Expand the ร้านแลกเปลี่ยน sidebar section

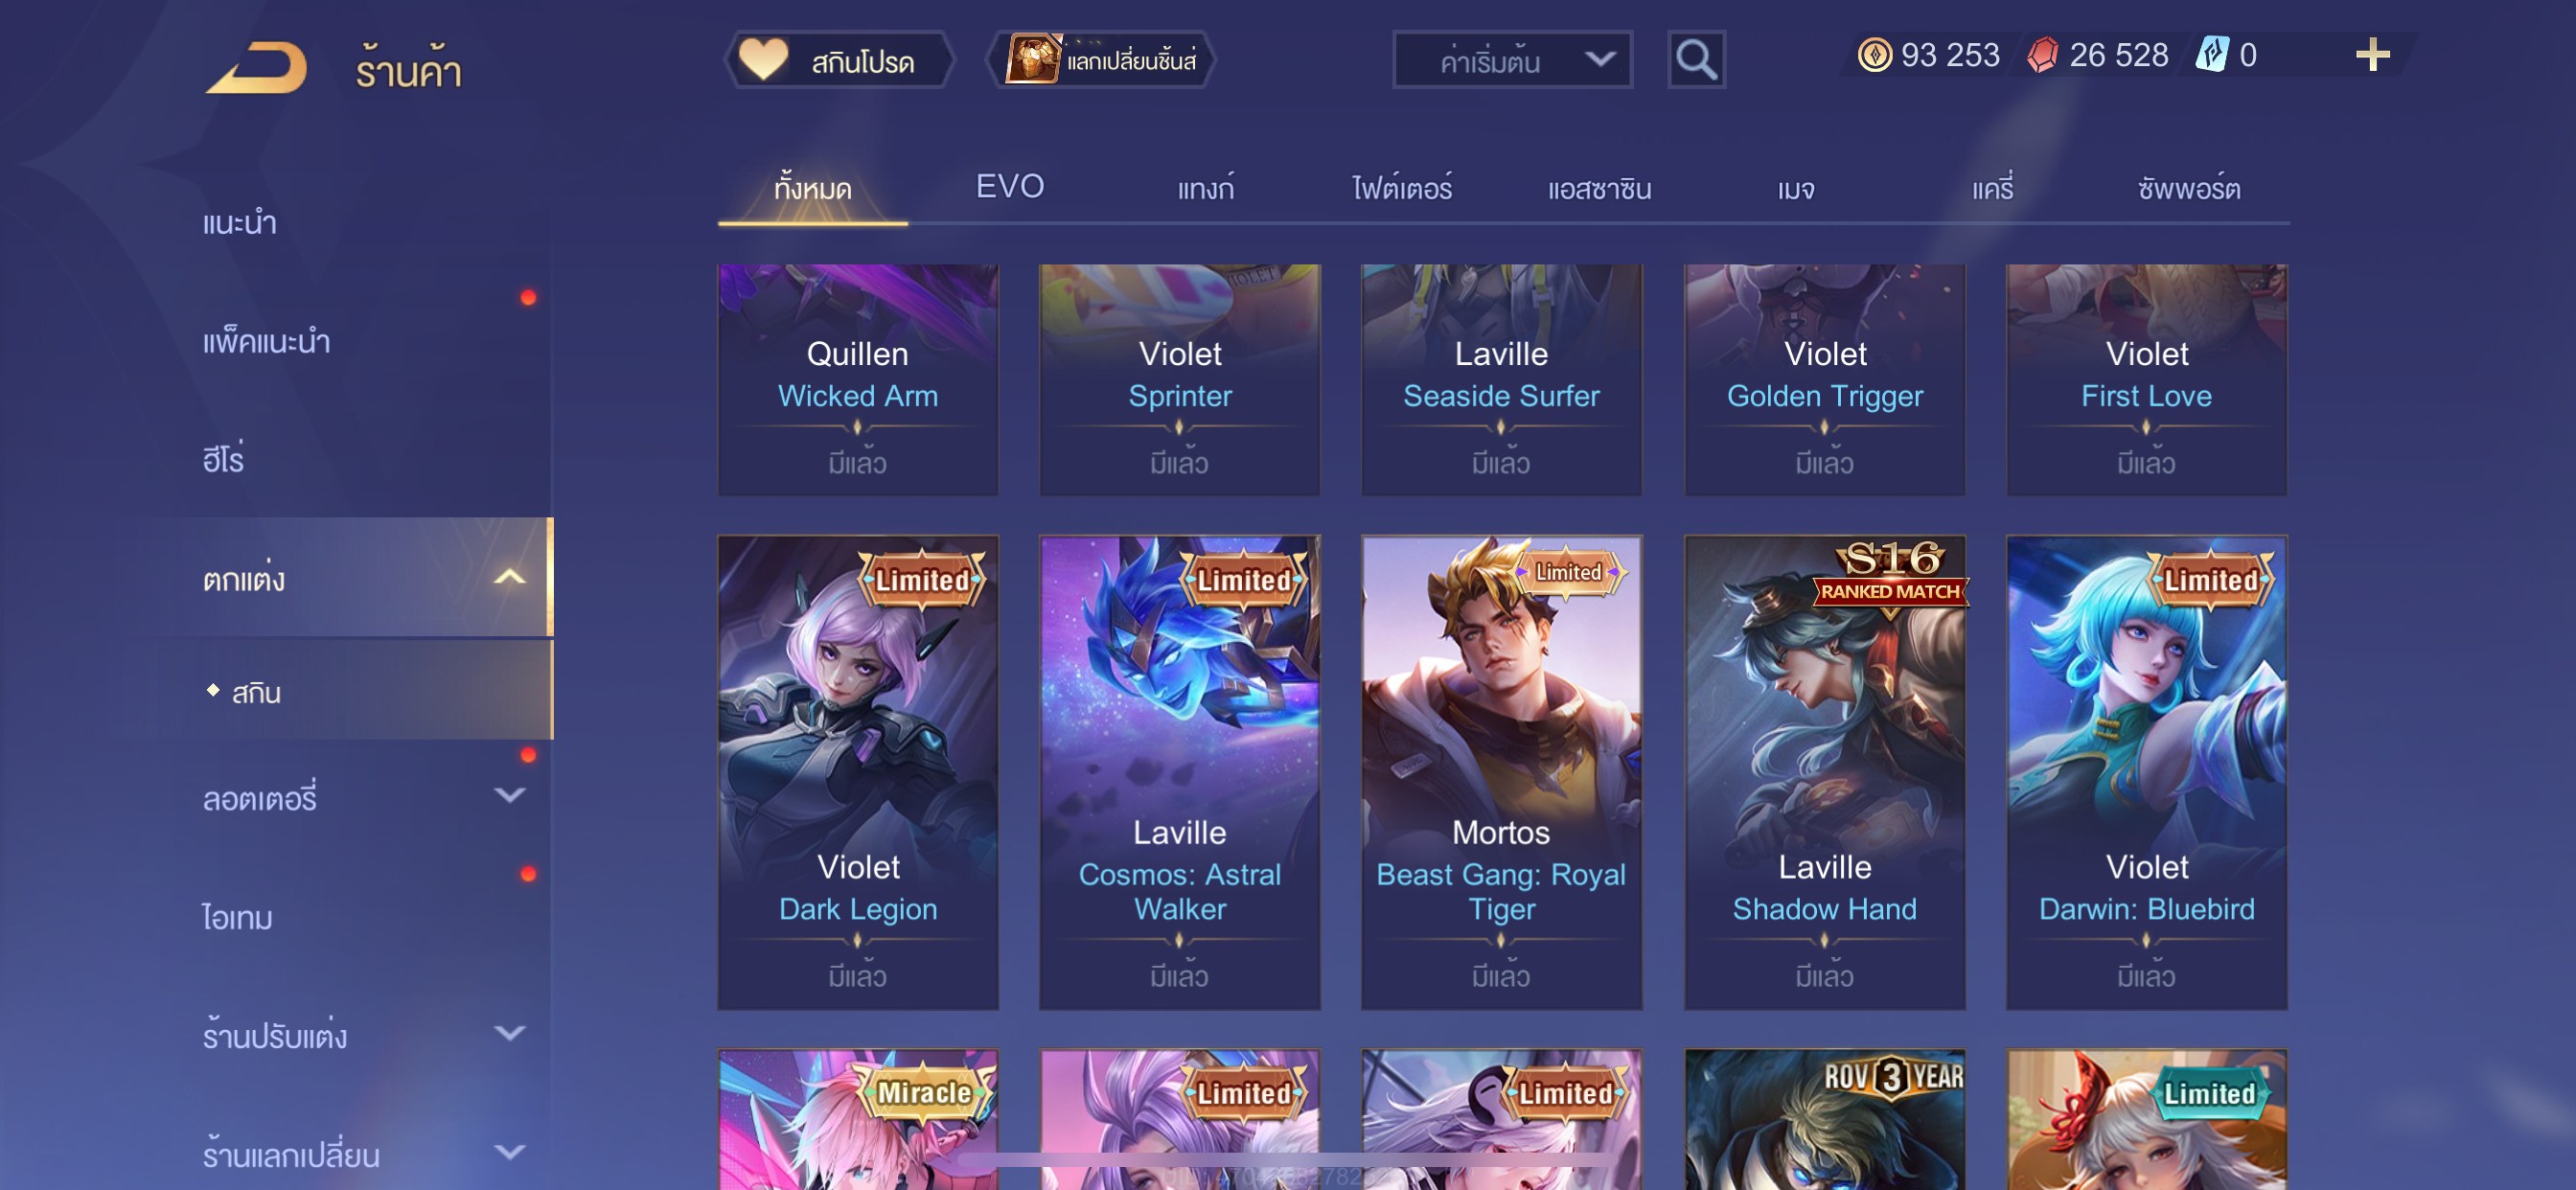click(509, 1153)
